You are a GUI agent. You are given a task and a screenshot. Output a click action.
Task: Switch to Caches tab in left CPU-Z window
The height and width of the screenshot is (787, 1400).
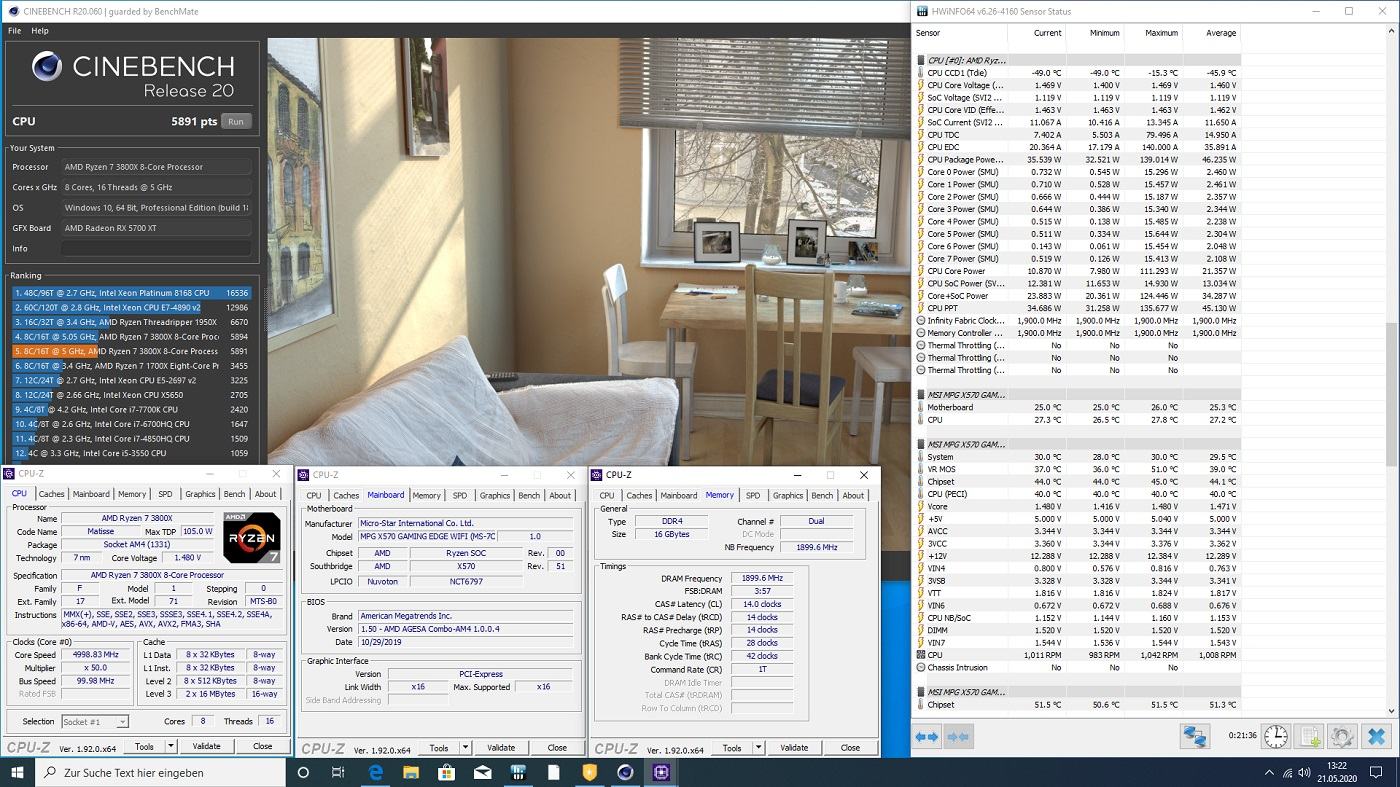pyautogui.click(x=51, y=494)
